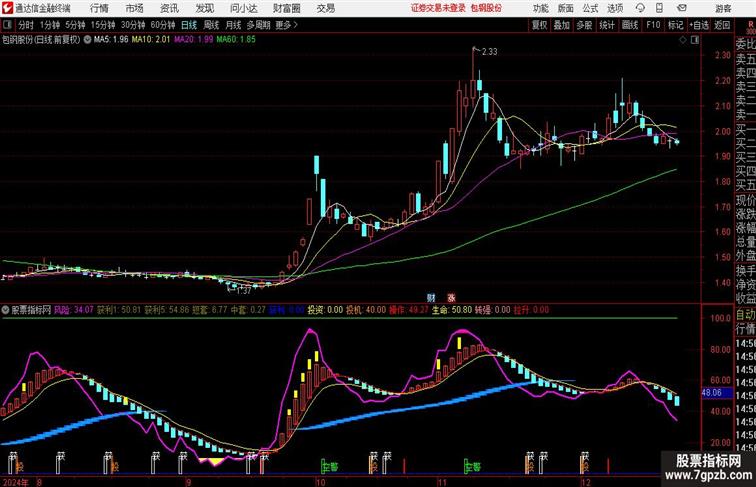Click the headset customer service icon

coord(640,8)
